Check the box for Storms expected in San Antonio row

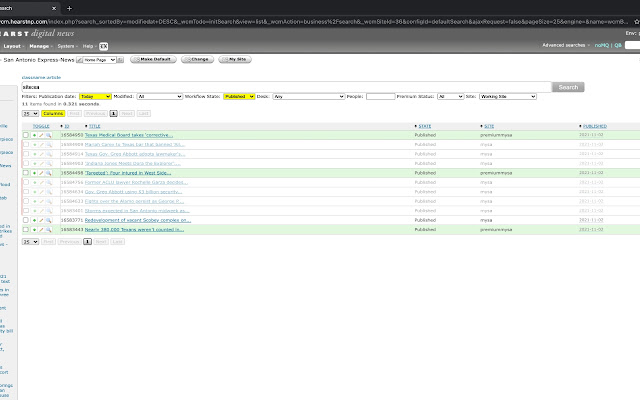[x=26, y=211]
